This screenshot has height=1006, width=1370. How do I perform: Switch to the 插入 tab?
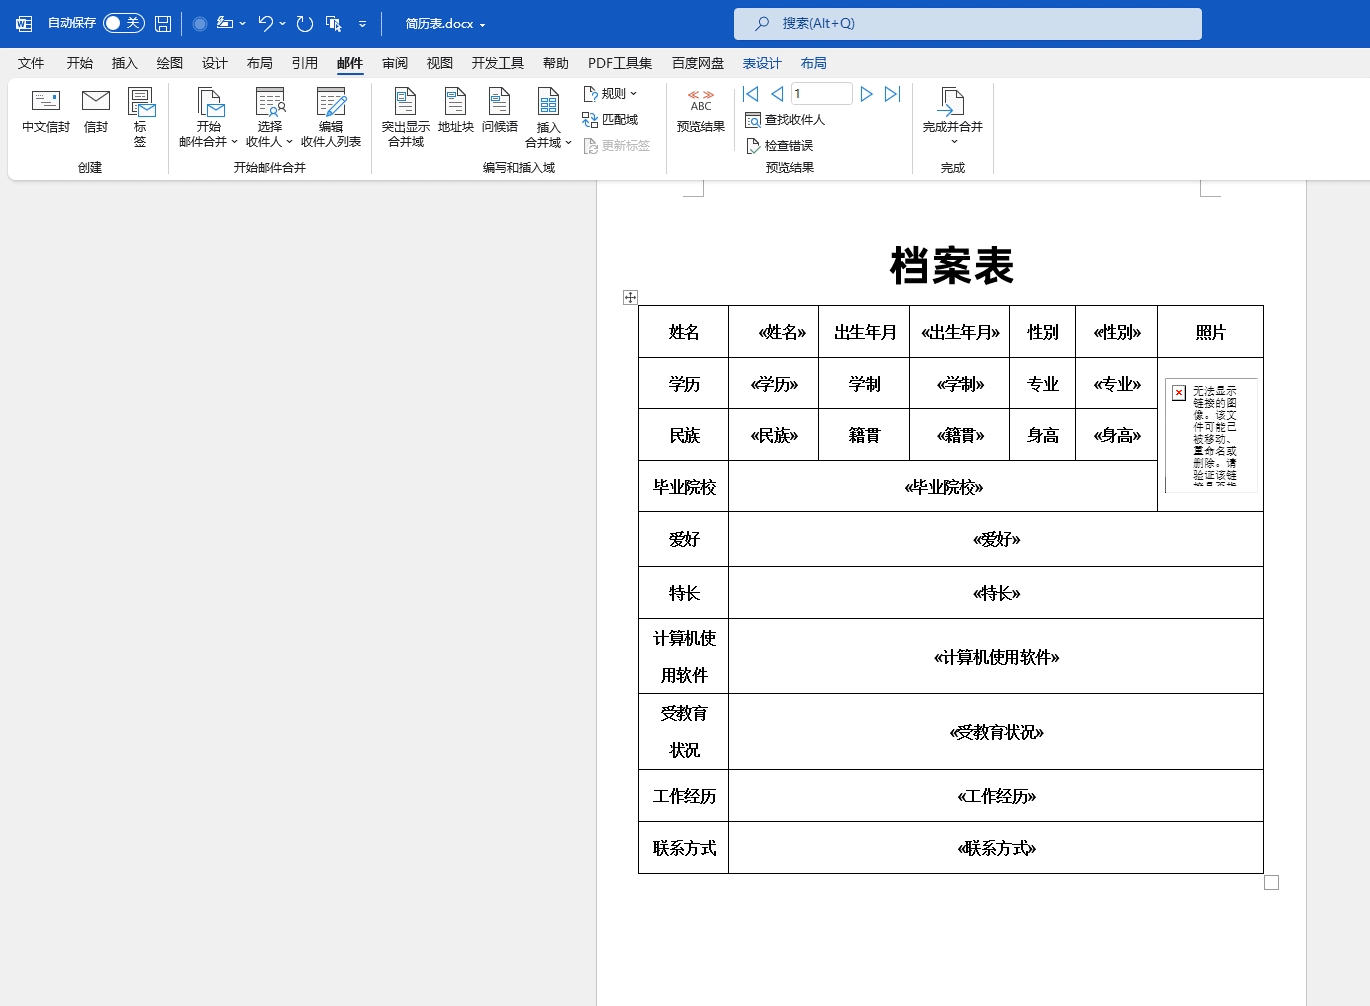coord(125,63)
